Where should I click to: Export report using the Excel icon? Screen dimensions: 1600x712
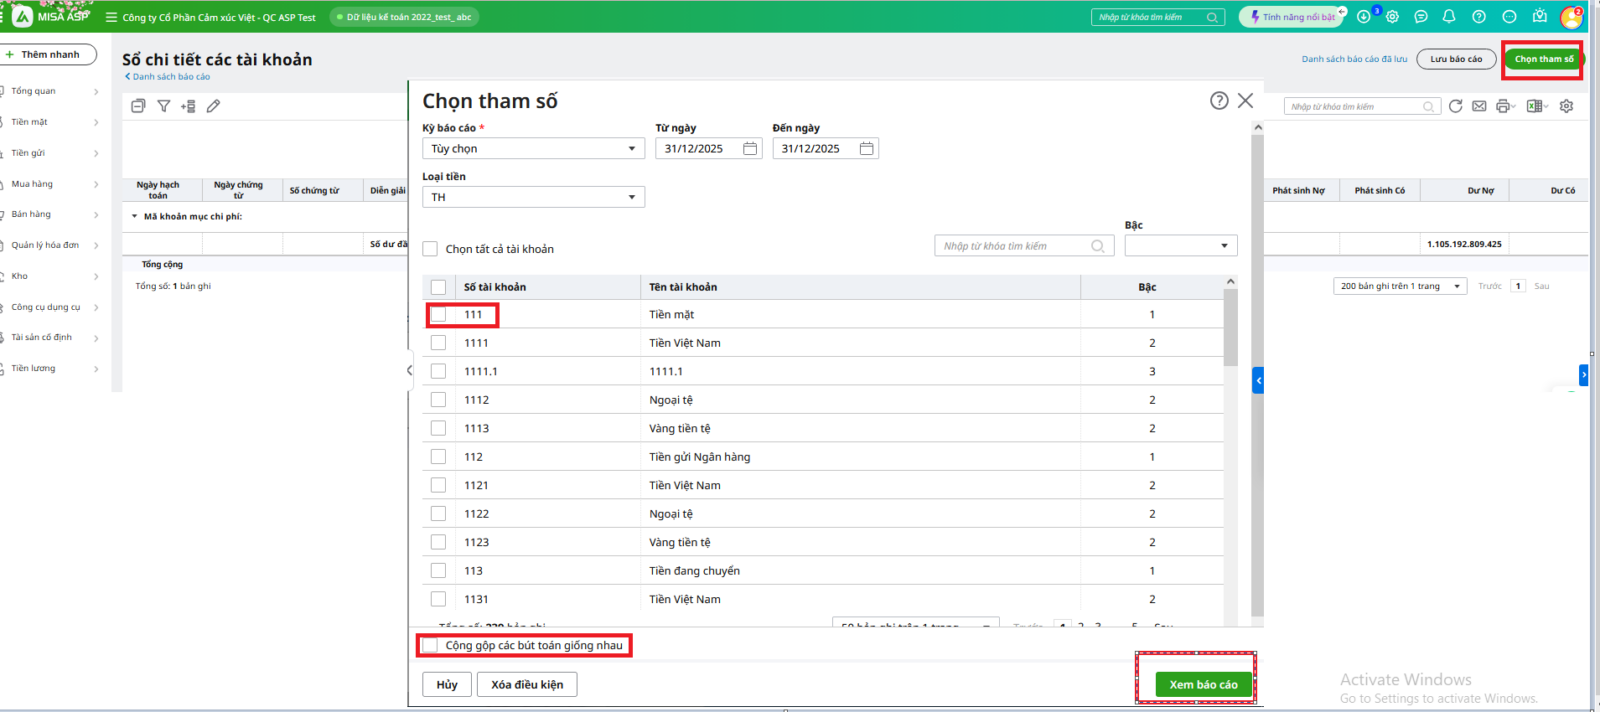pos(1534,106)
